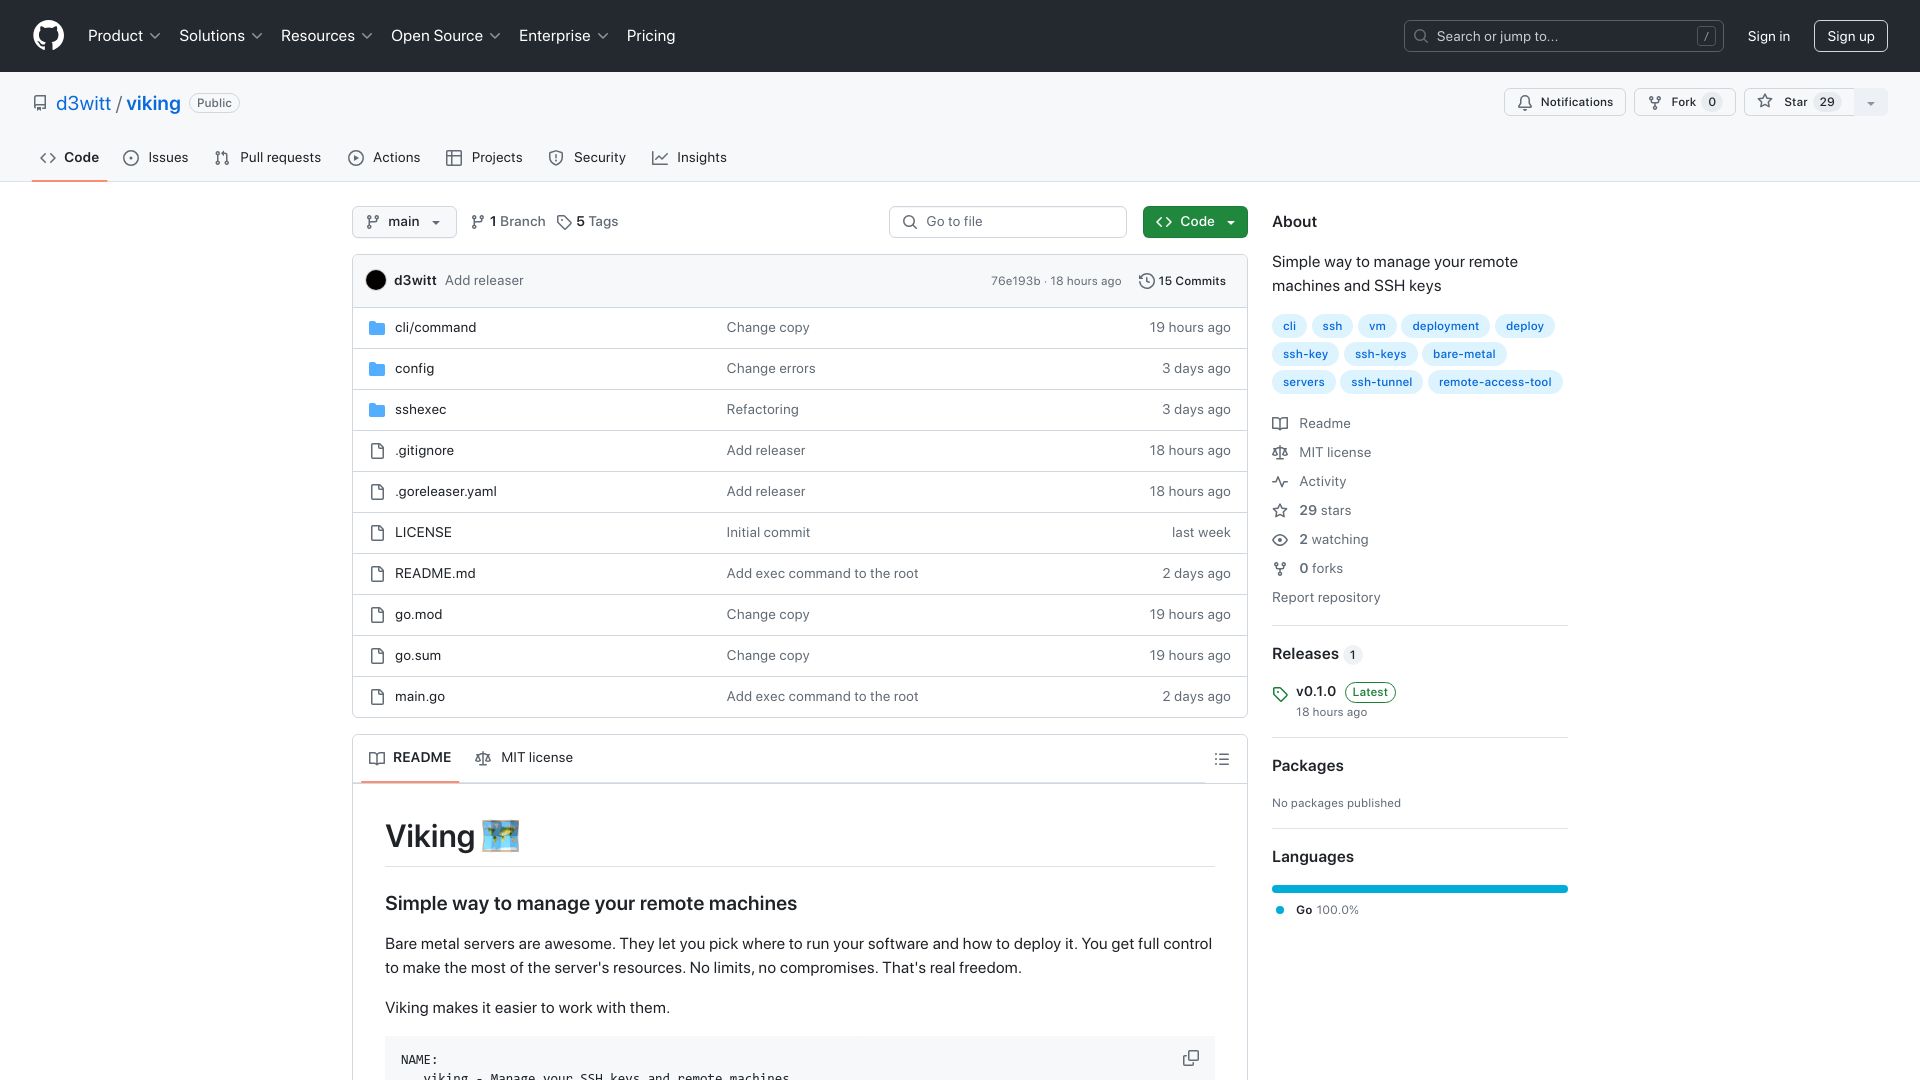Expand the Product menu
The width and height of the screenshot is (1920, 1080).
click(x=124, y=36)
